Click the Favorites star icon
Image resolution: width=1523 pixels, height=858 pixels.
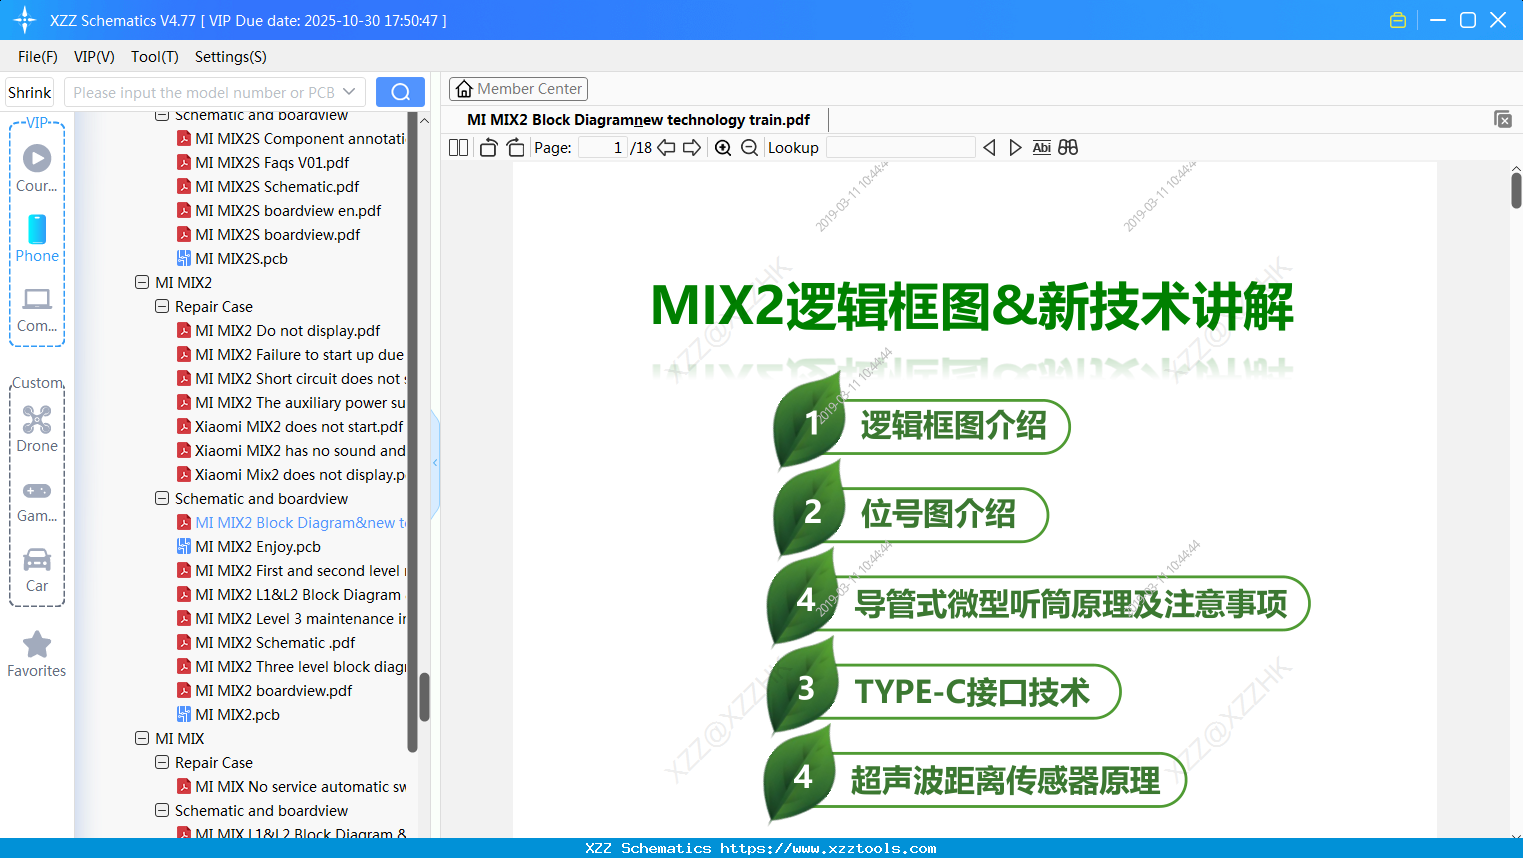(x=36, y=647)
